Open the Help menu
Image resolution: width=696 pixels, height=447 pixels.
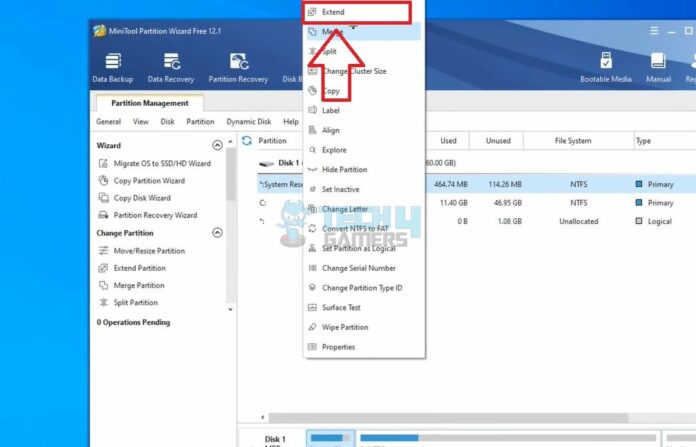291,122
